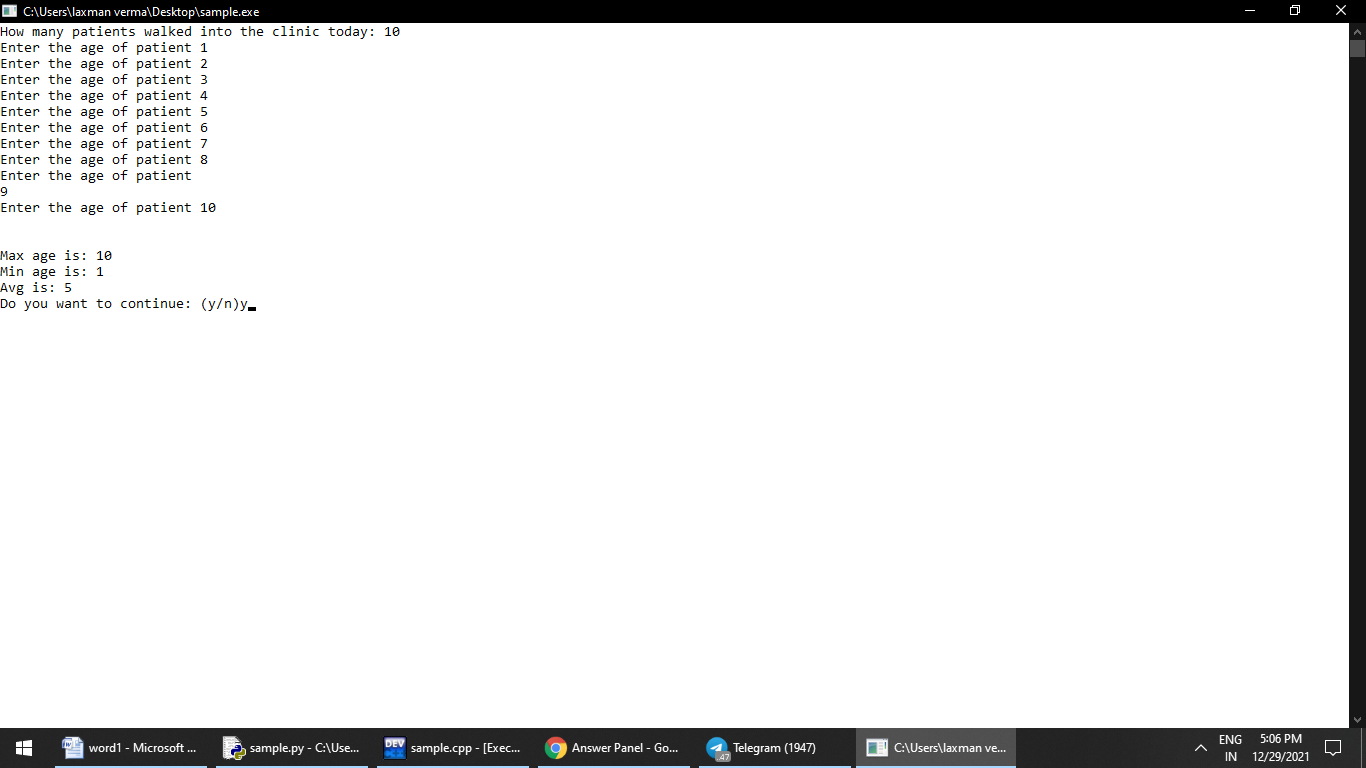Select the sample.exe console taskbar button

coord(936,748)
